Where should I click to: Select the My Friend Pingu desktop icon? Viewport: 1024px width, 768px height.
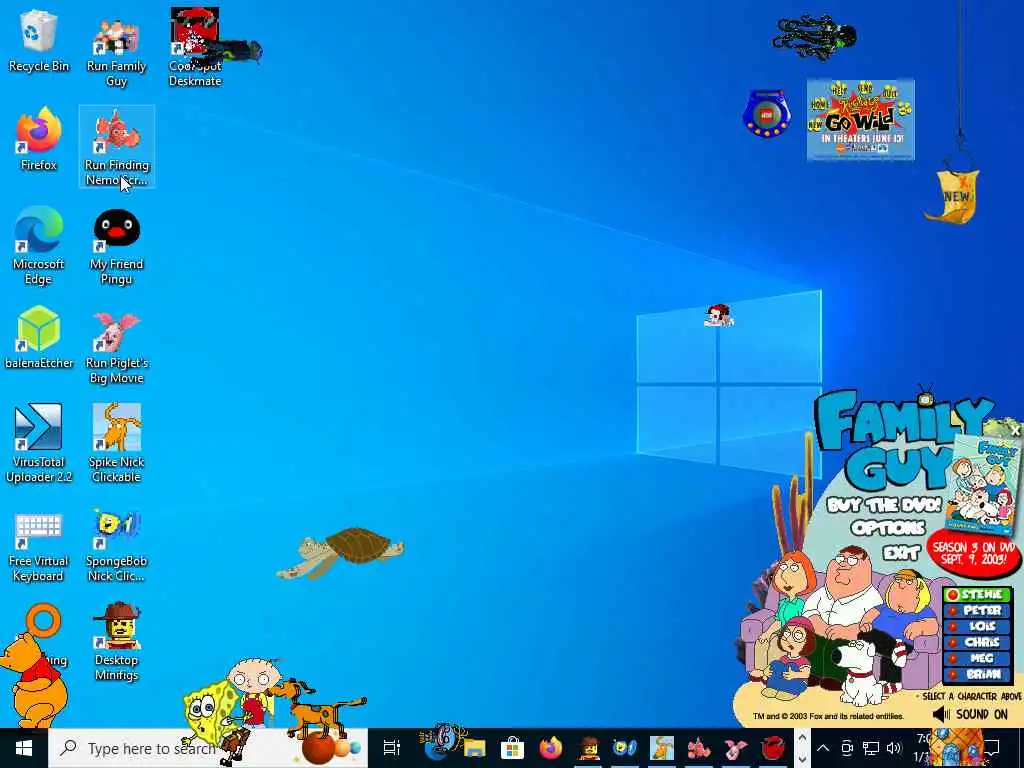pos(116,246)
